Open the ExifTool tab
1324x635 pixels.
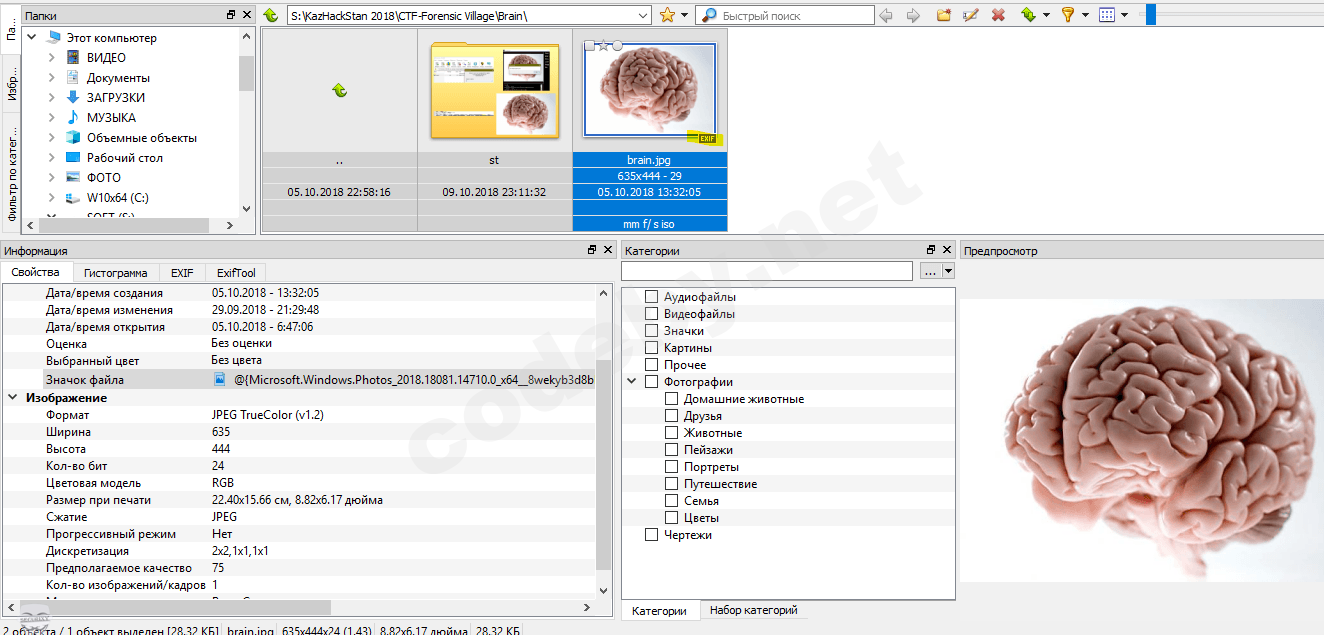click(x=236, y=273)
